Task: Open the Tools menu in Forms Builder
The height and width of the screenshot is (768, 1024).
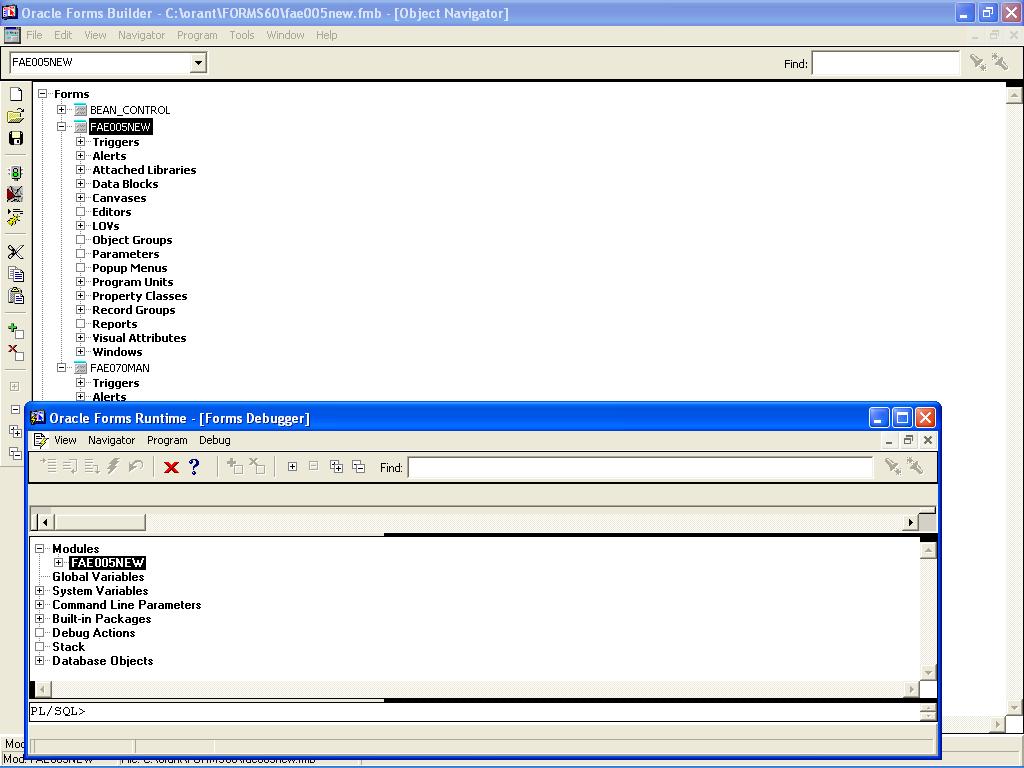Action: click(242, 35)
